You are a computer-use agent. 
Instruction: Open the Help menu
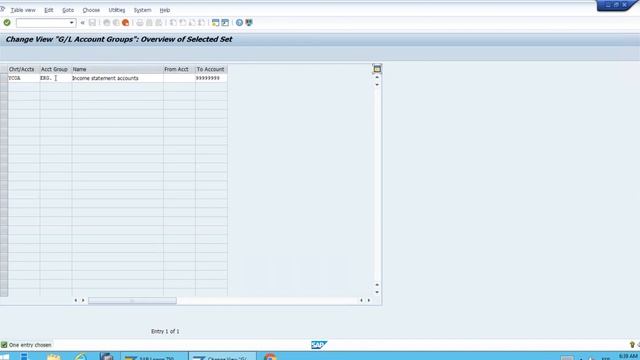click(x=165, y=10)
